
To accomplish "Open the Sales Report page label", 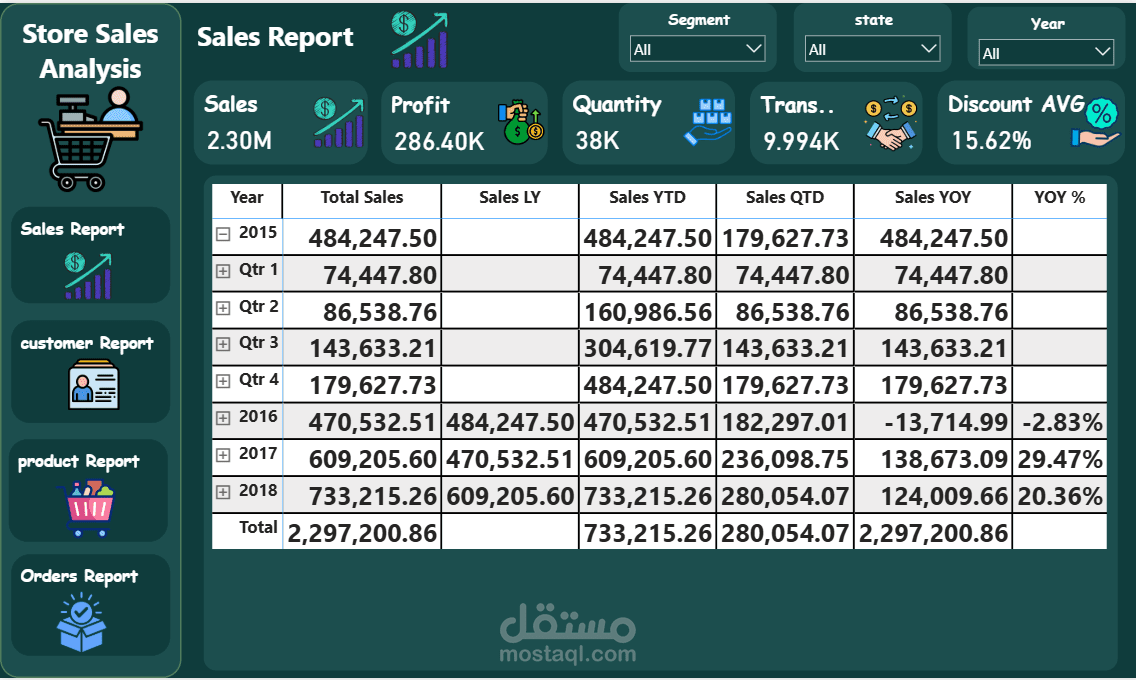I will (x=72, y=230).
